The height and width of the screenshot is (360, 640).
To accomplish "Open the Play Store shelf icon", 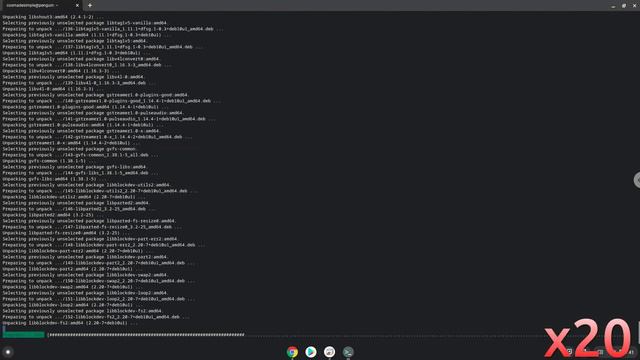I will tap(311, 352).
